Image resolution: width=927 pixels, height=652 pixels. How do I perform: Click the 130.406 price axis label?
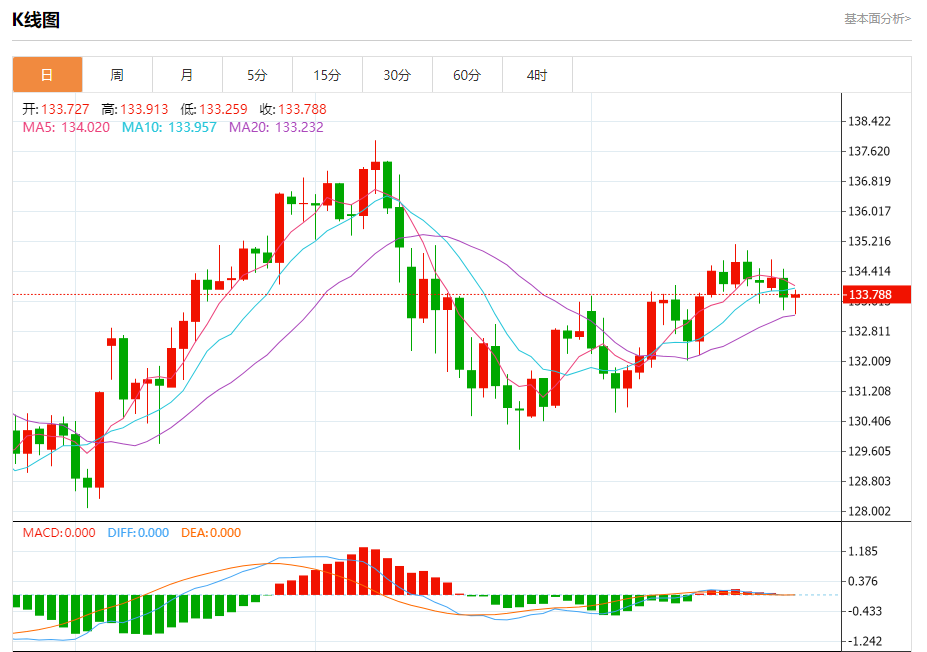[x=869, y=421]
